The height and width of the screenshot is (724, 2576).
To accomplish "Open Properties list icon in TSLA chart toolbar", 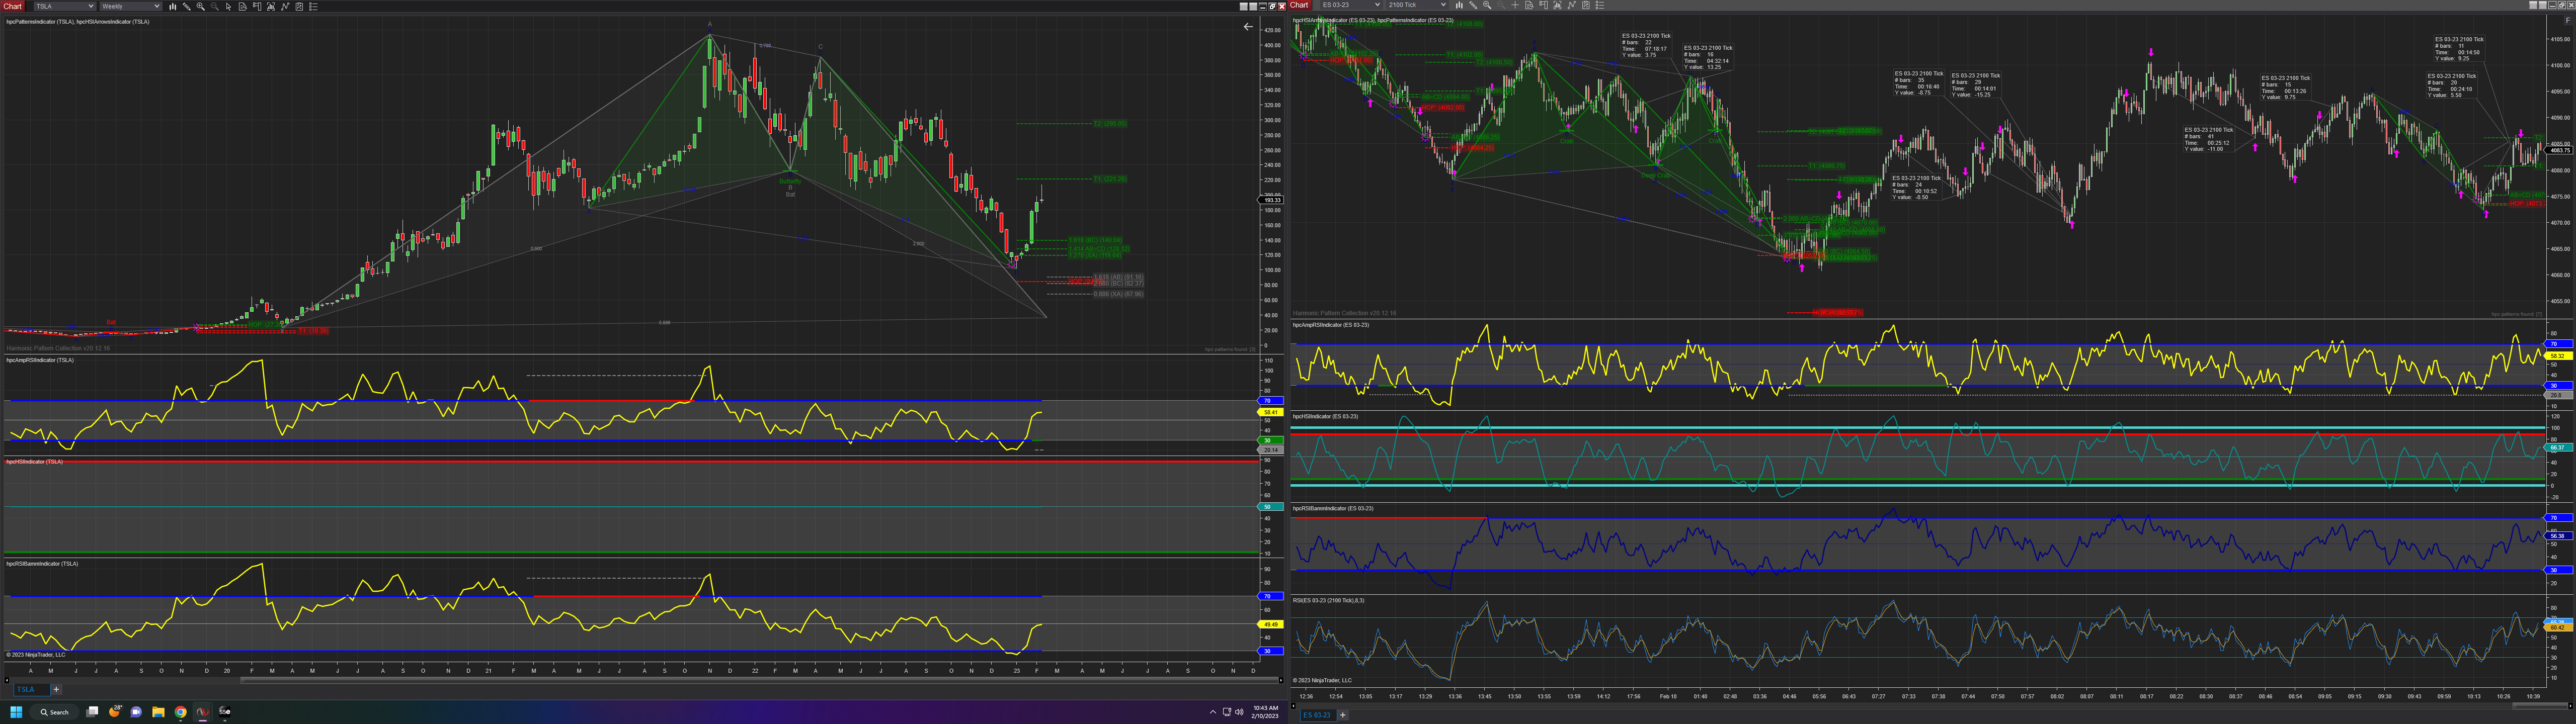I will pos(313,6).
